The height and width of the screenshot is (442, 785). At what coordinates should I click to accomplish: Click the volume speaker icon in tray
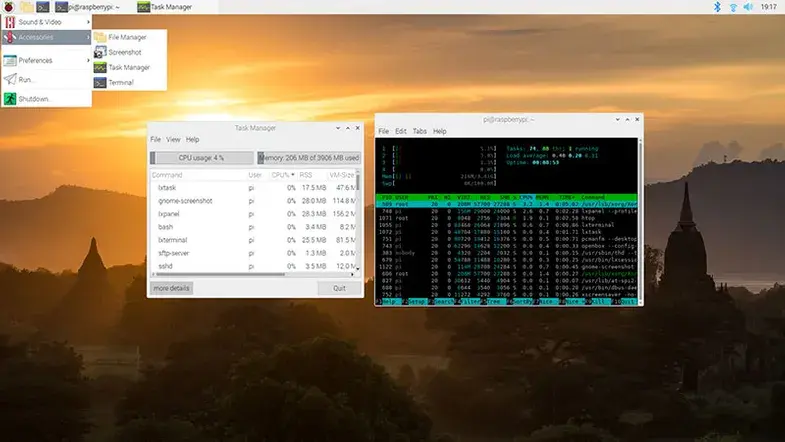[x=748, y=7]
